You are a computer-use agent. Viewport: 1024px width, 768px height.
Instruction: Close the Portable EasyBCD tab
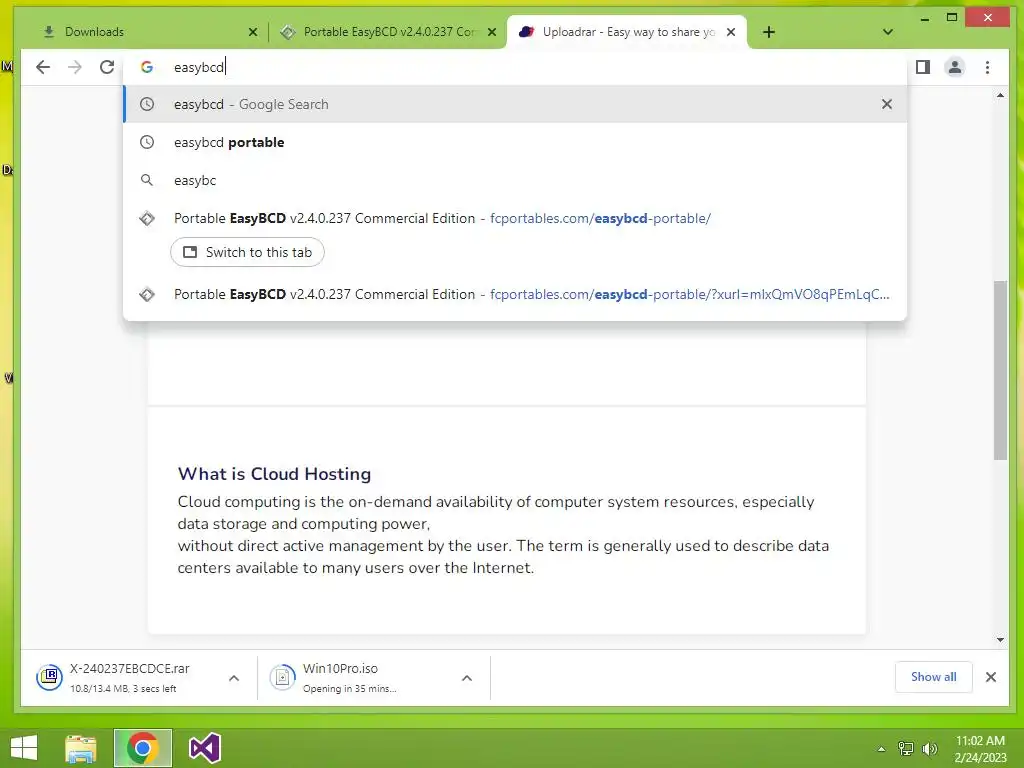(x=492, y=32)
